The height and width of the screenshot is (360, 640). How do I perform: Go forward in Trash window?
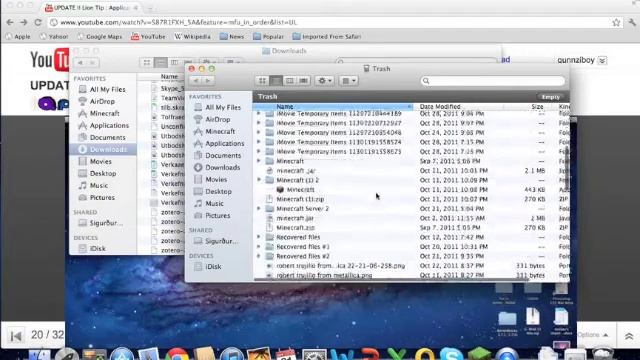coord(208,80)
